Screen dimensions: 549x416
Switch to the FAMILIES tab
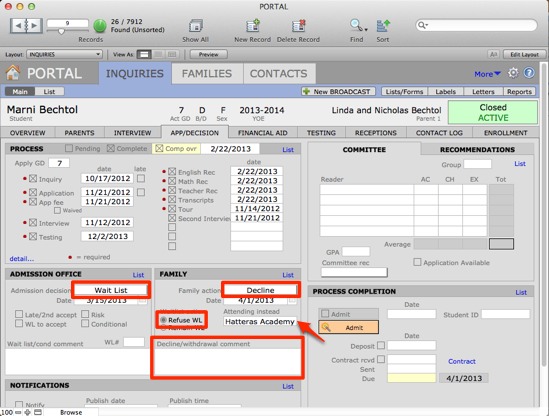click(x=207, y=73)
